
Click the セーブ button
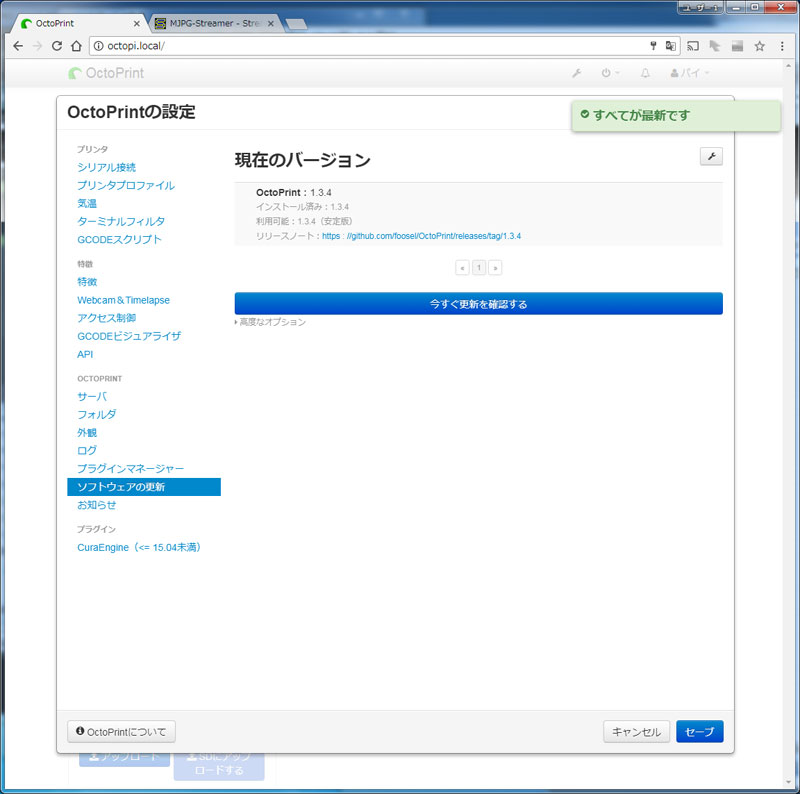tap(699, 732)
